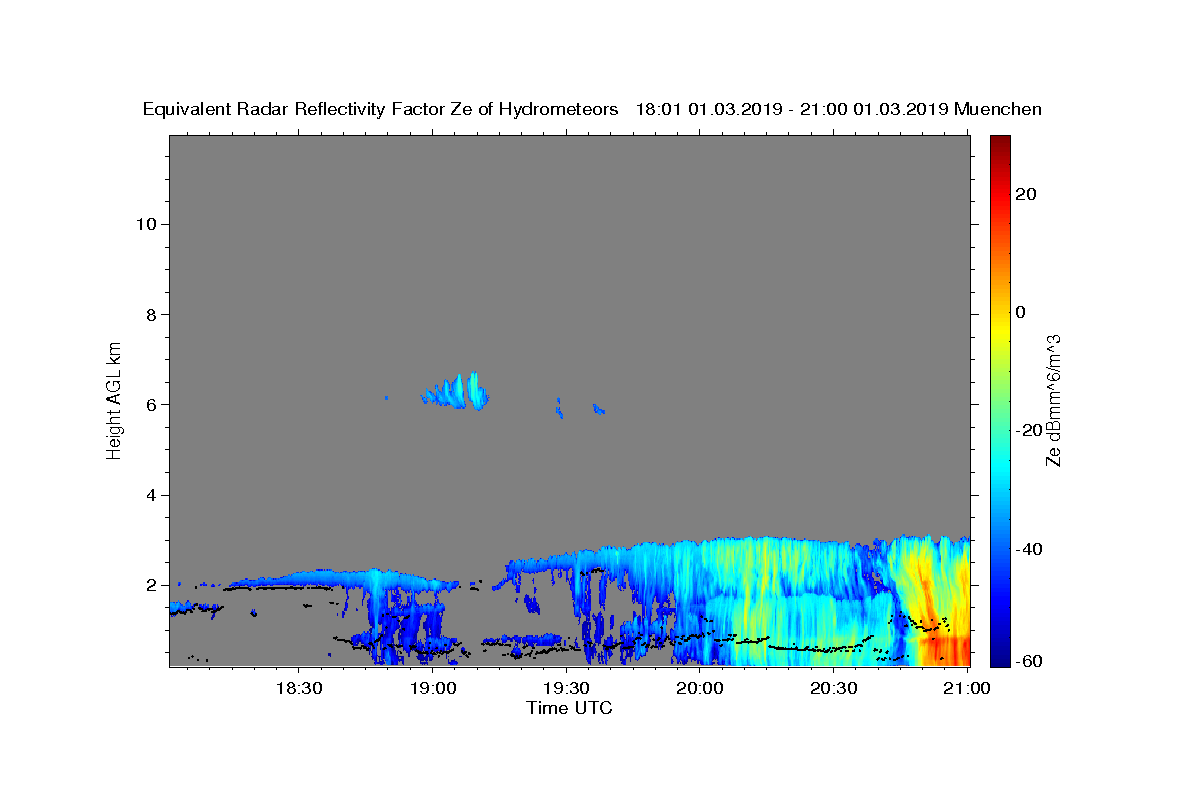Image resolution: width=1200 pixels, height=800 pixels.
Task: Click the 19:30 time tick label
Action: tap(566, 688)
